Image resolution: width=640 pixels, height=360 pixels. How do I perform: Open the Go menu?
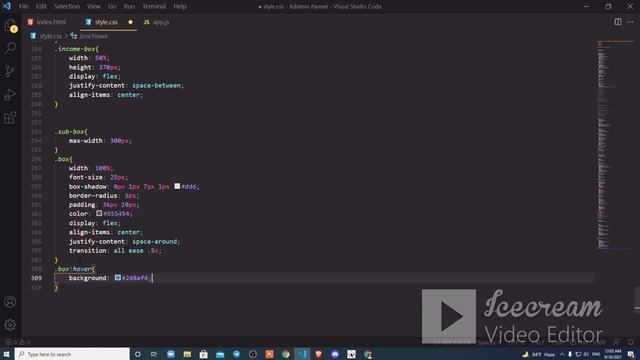pos(112,6)
